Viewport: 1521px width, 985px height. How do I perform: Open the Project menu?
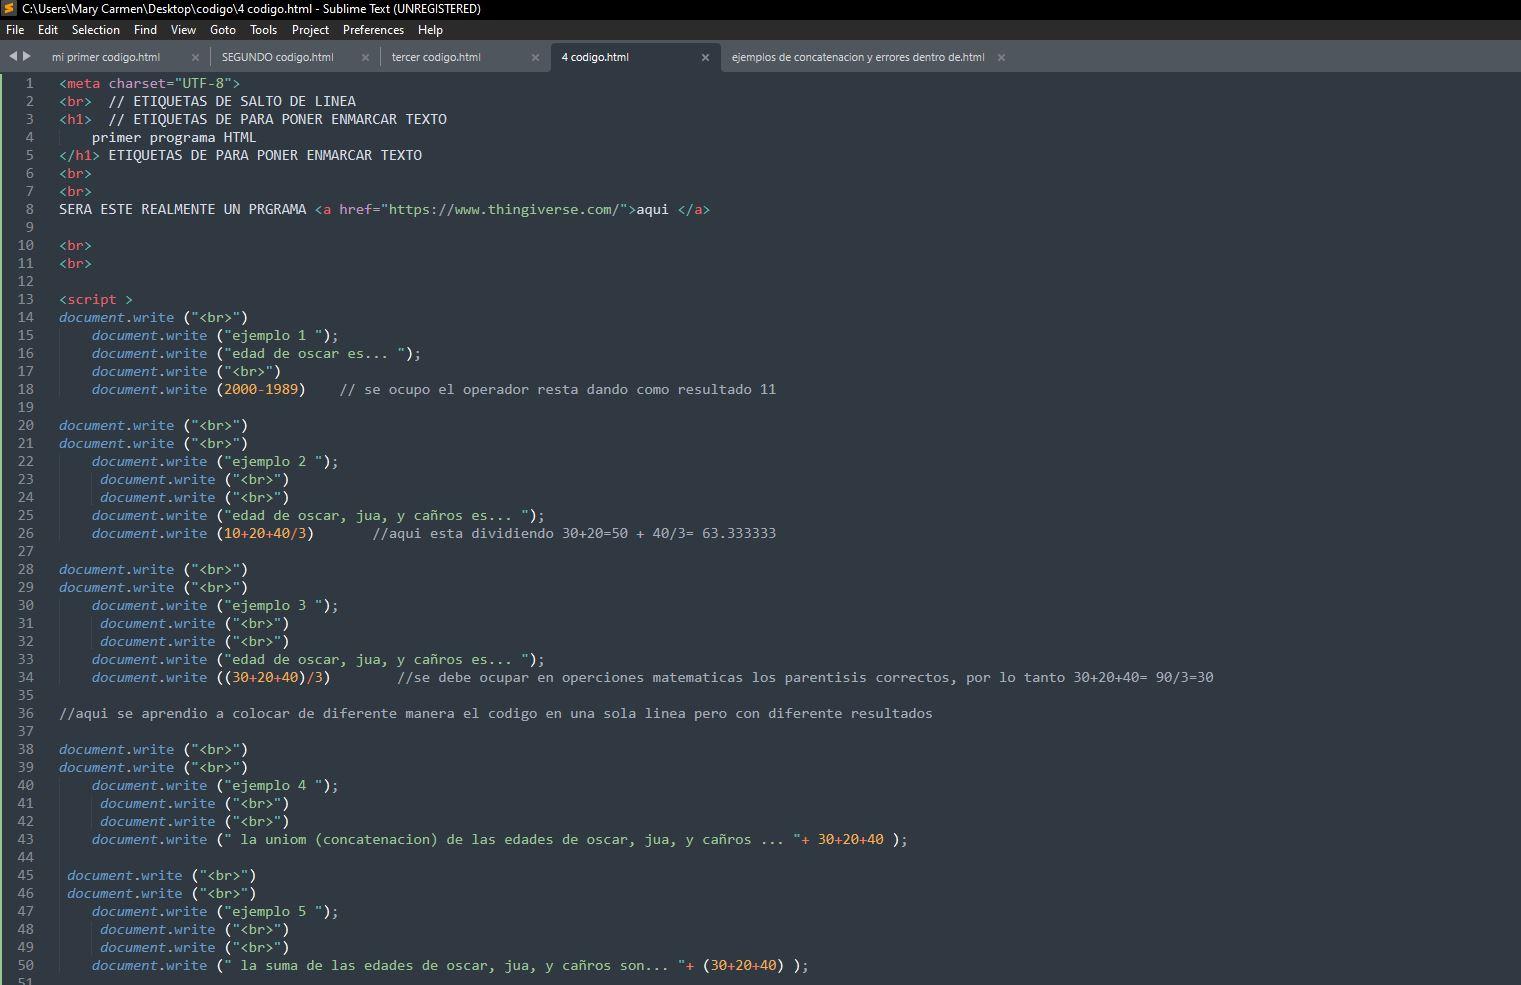[310, 30]
